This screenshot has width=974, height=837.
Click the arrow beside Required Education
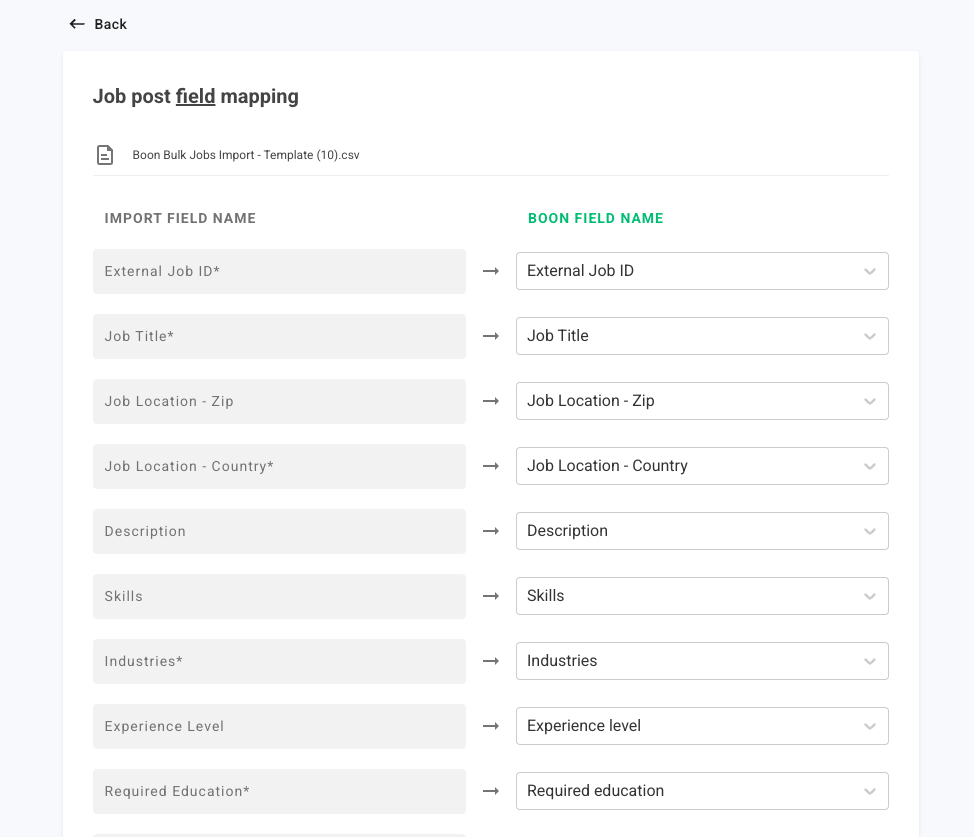coord(490,791)
